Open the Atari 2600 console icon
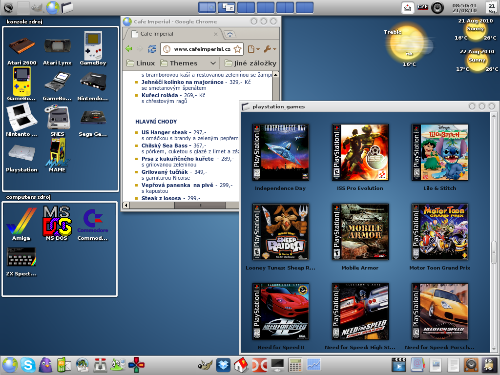The height and width of the screenshot is (375, 500). (x=22, y=47)
